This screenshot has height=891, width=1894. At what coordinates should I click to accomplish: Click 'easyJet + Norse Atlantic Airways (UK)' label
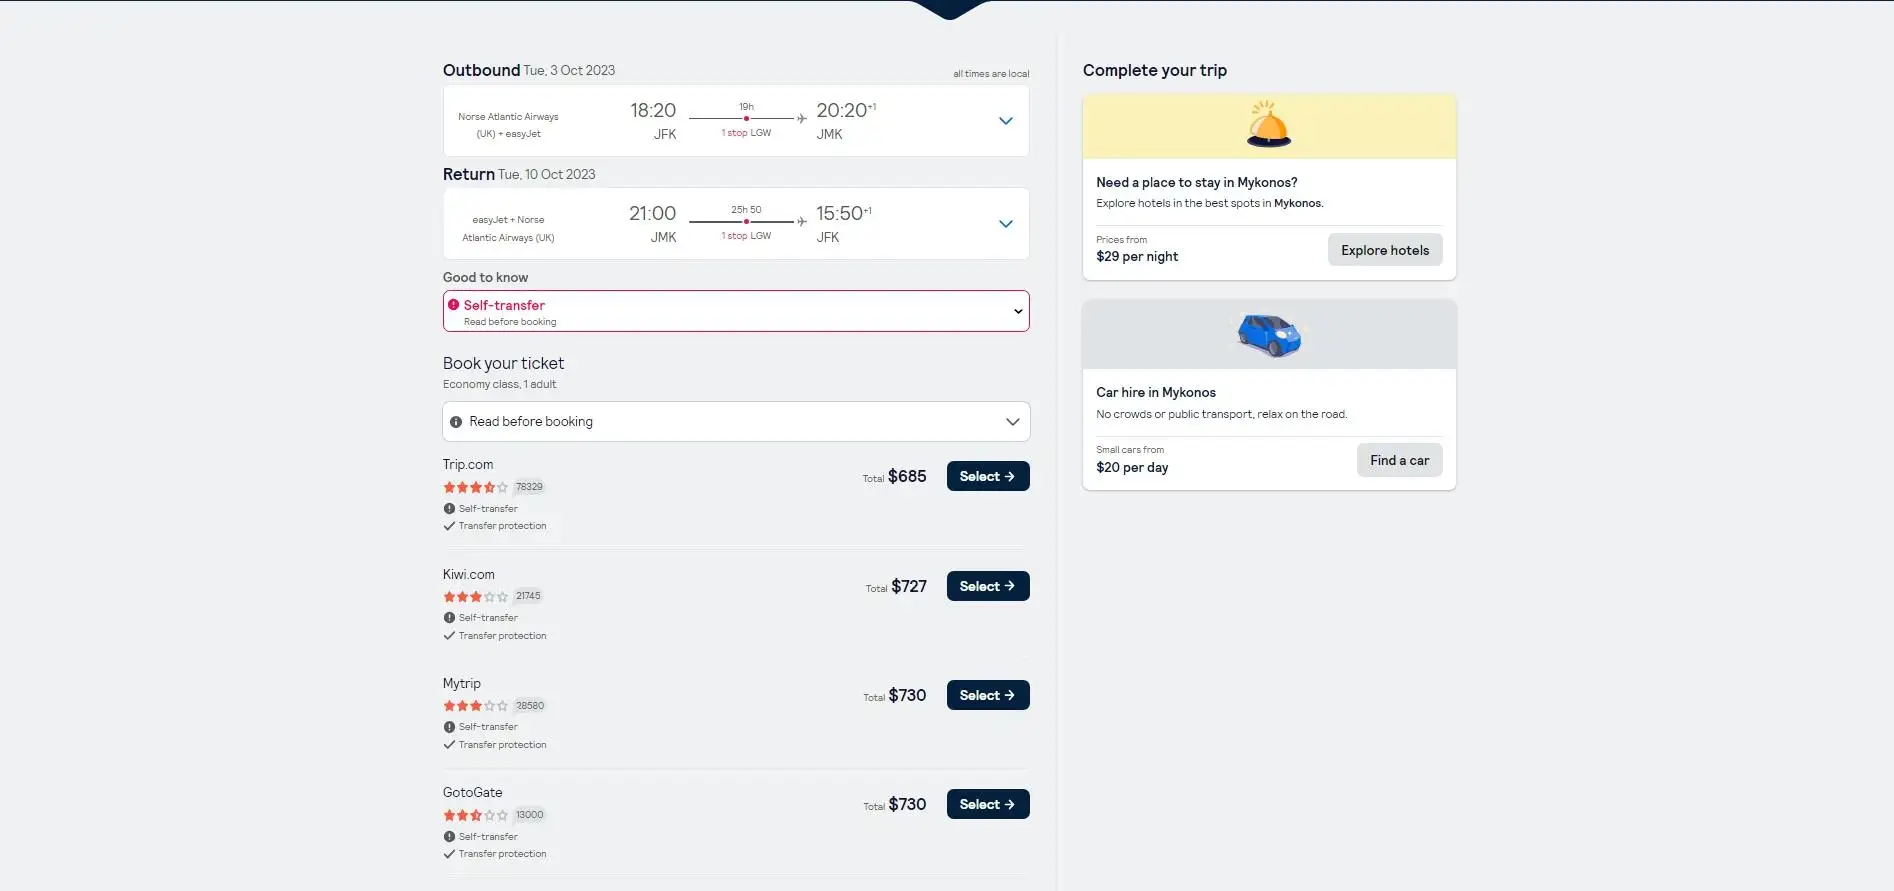coord(508,229)
